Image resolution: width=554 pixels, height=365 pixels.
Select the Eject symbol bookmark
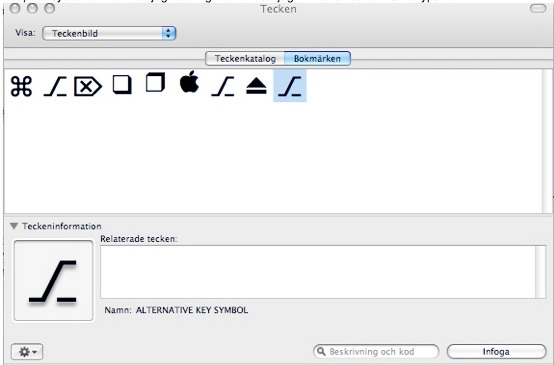point(256,86)
